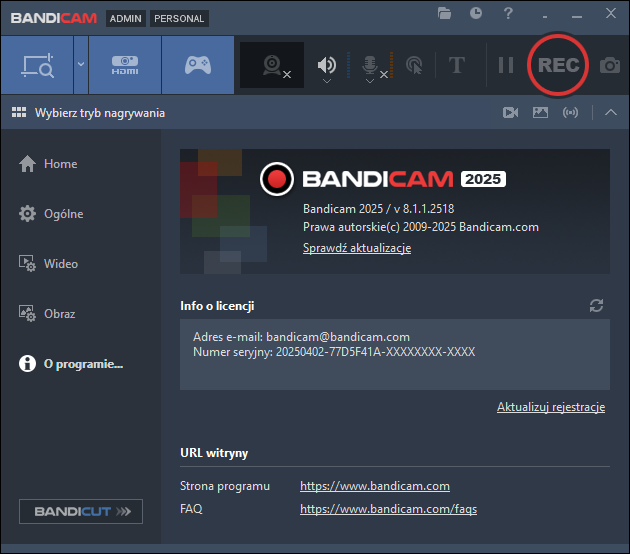
Task: Click the 2025 badge in banner
Action: [x=483, y=179]
